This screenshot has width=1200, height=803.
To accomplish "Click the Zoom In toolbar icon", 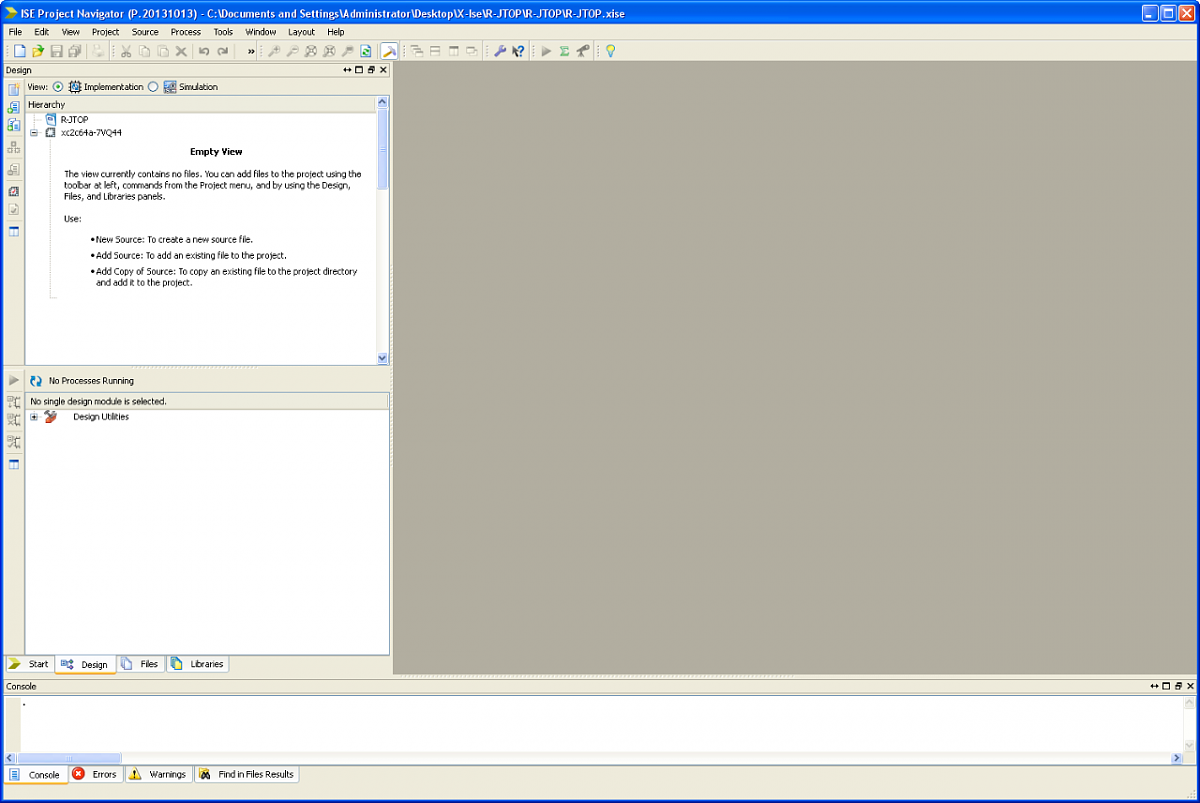I will tap(274, 51).
